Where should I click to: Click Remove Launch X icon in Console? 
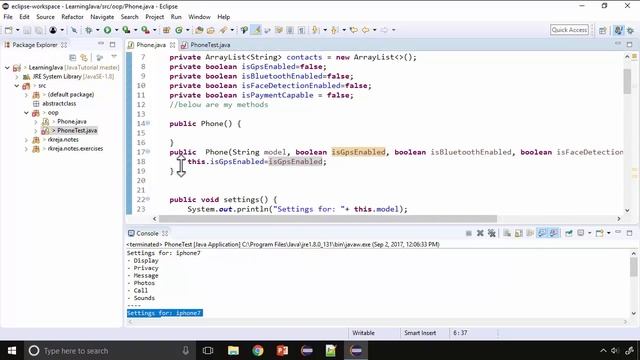click(480, 233)
